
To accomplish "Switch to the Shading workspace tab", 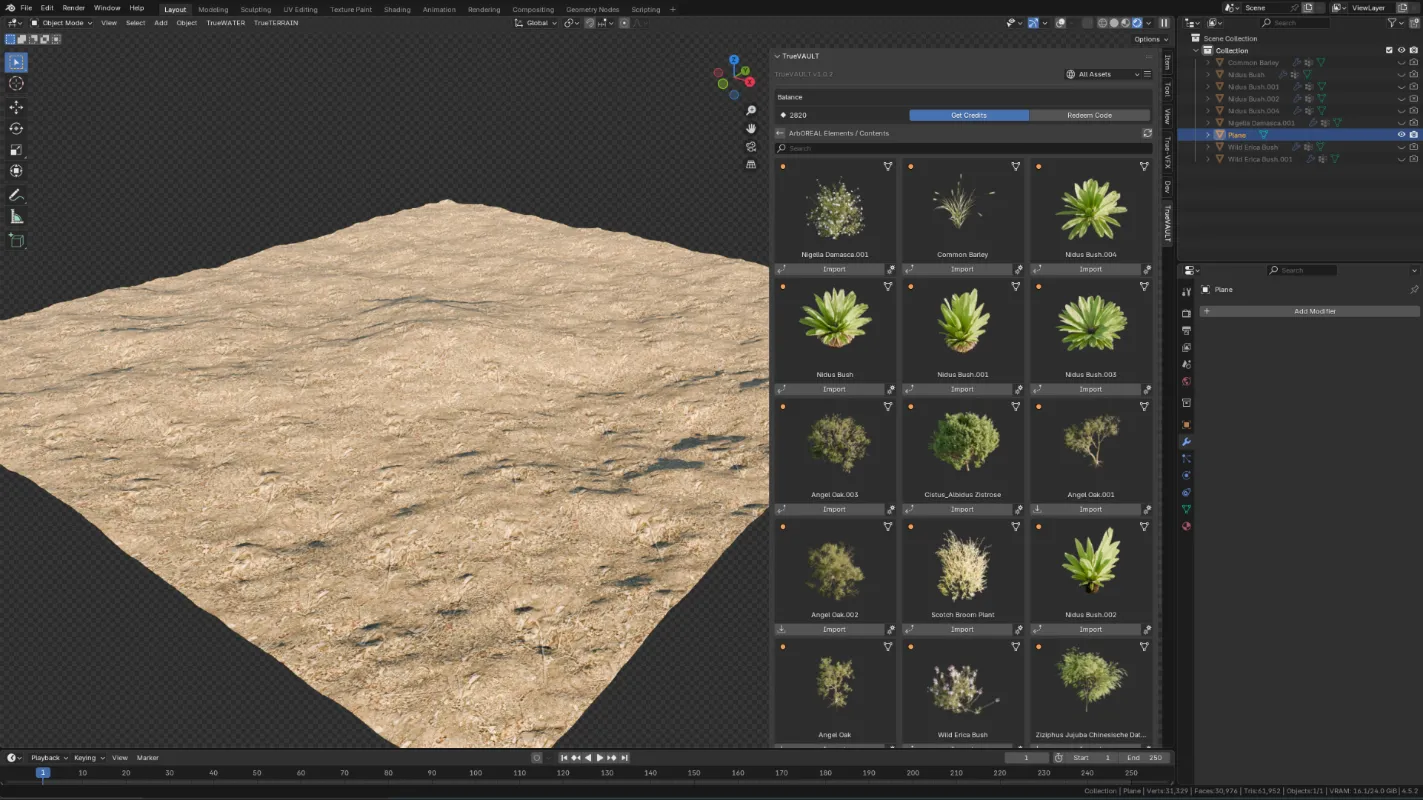I will click(396, 9).
